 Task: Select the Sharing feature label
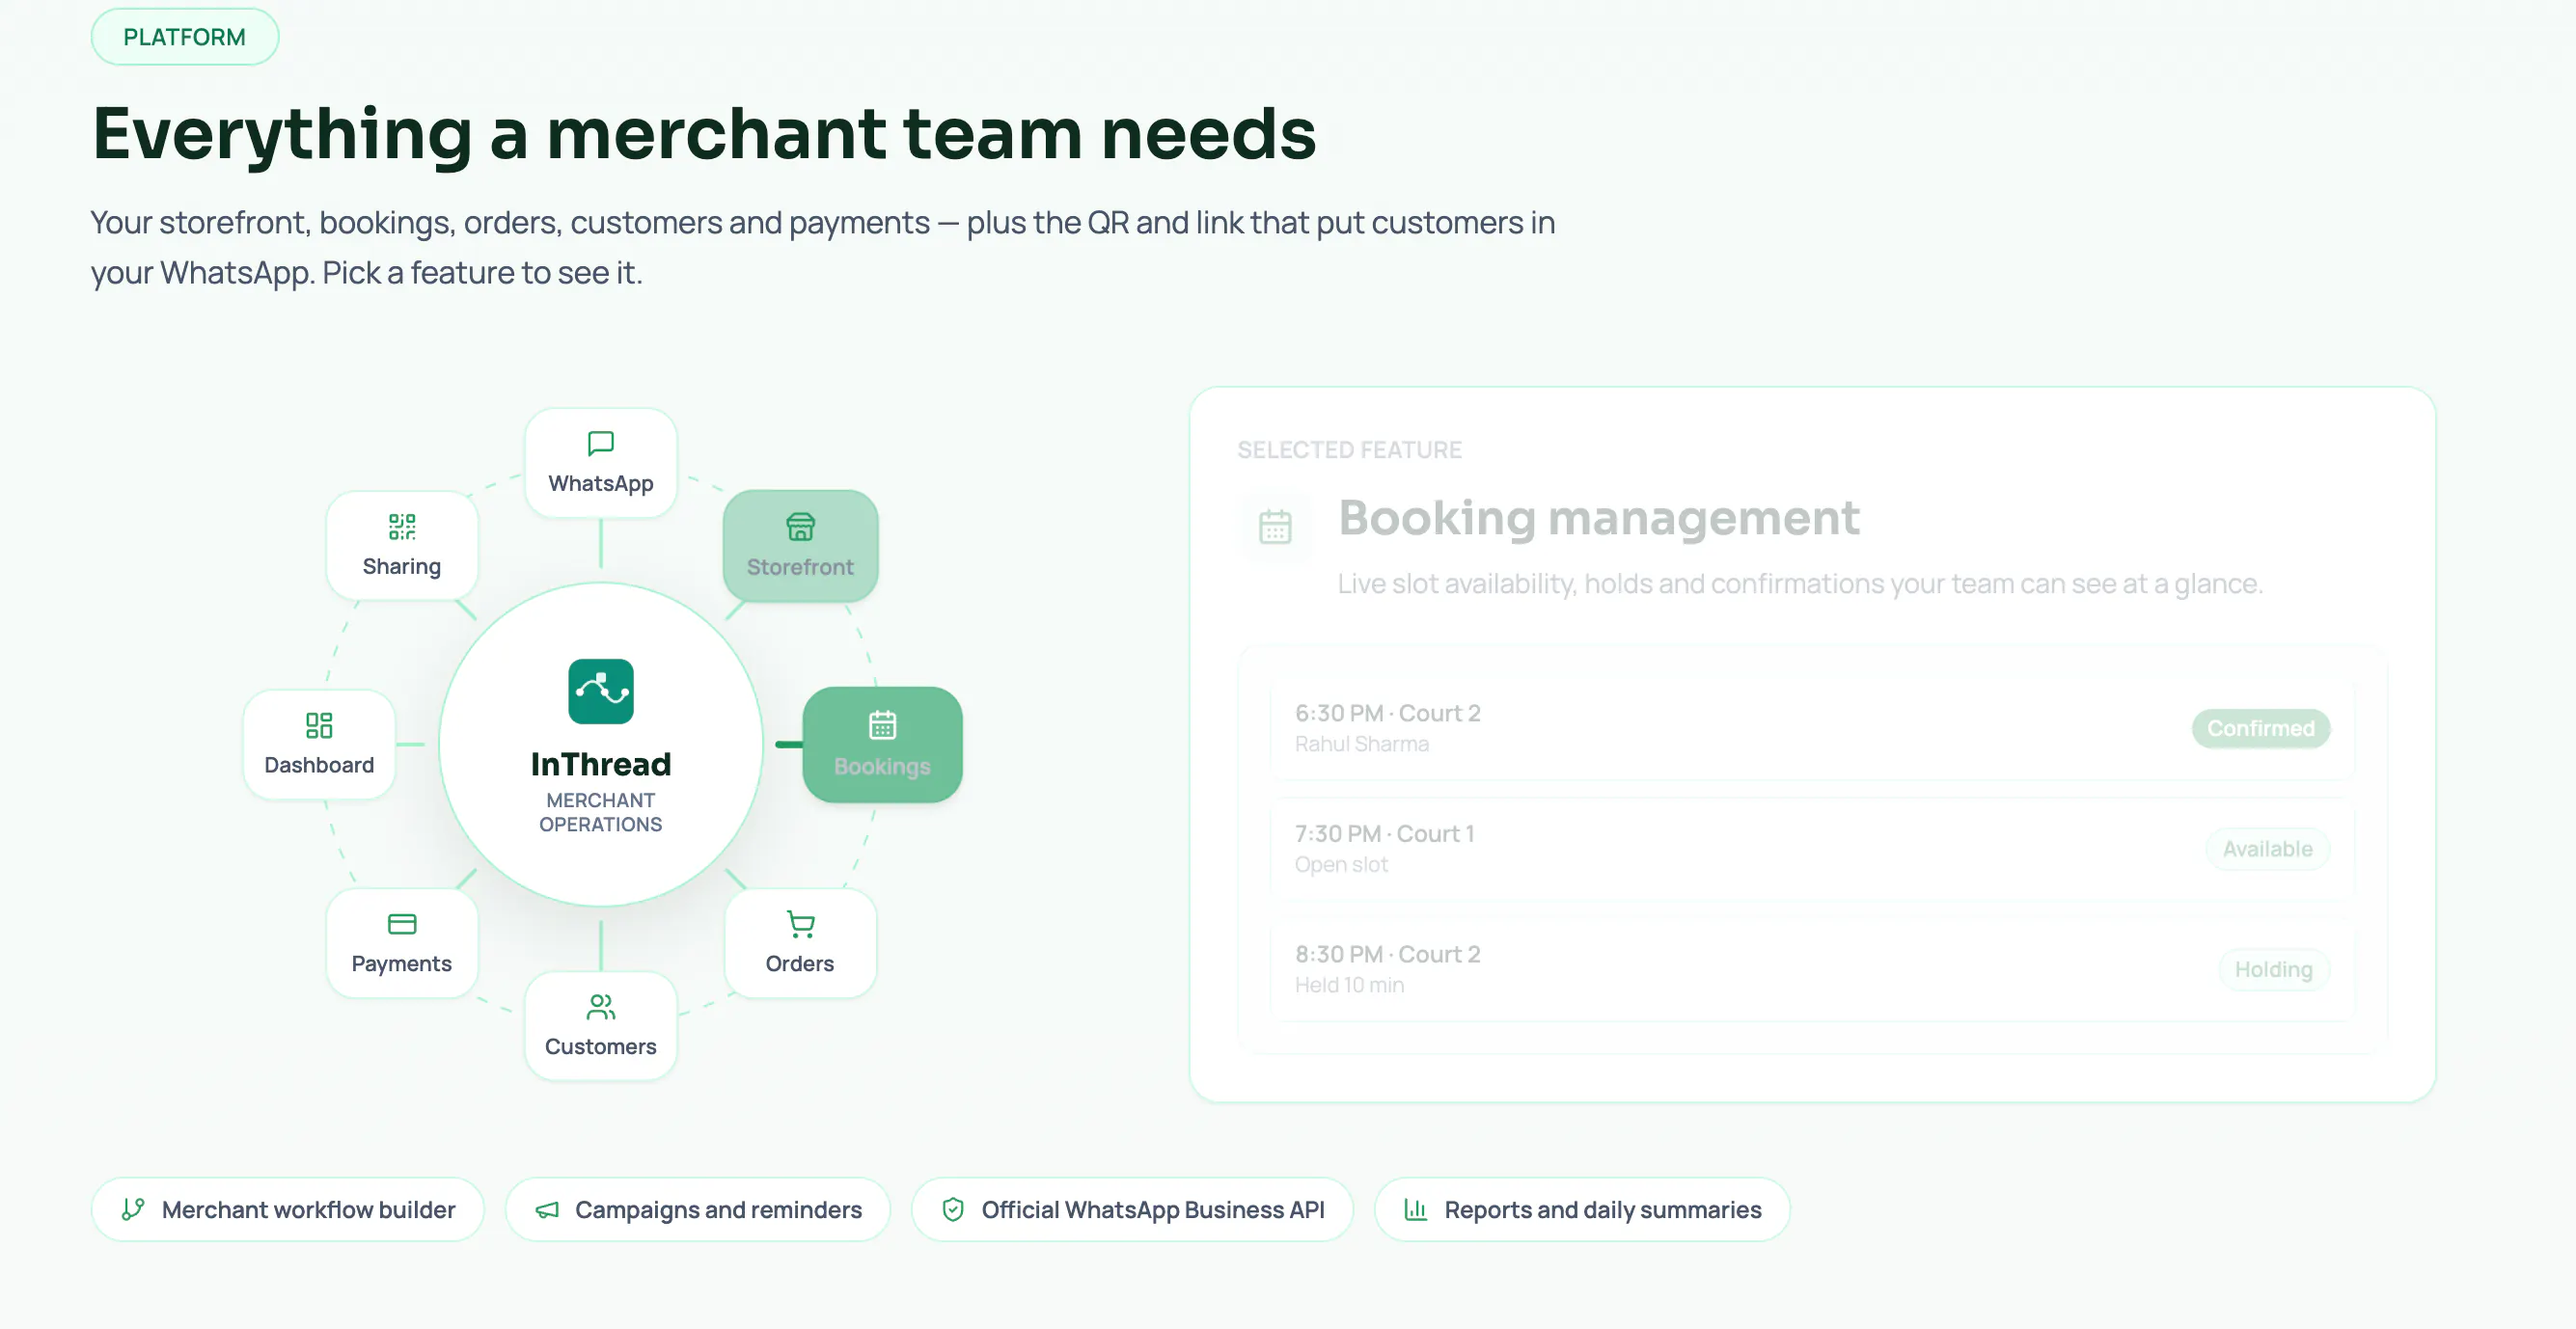(401, 566)
